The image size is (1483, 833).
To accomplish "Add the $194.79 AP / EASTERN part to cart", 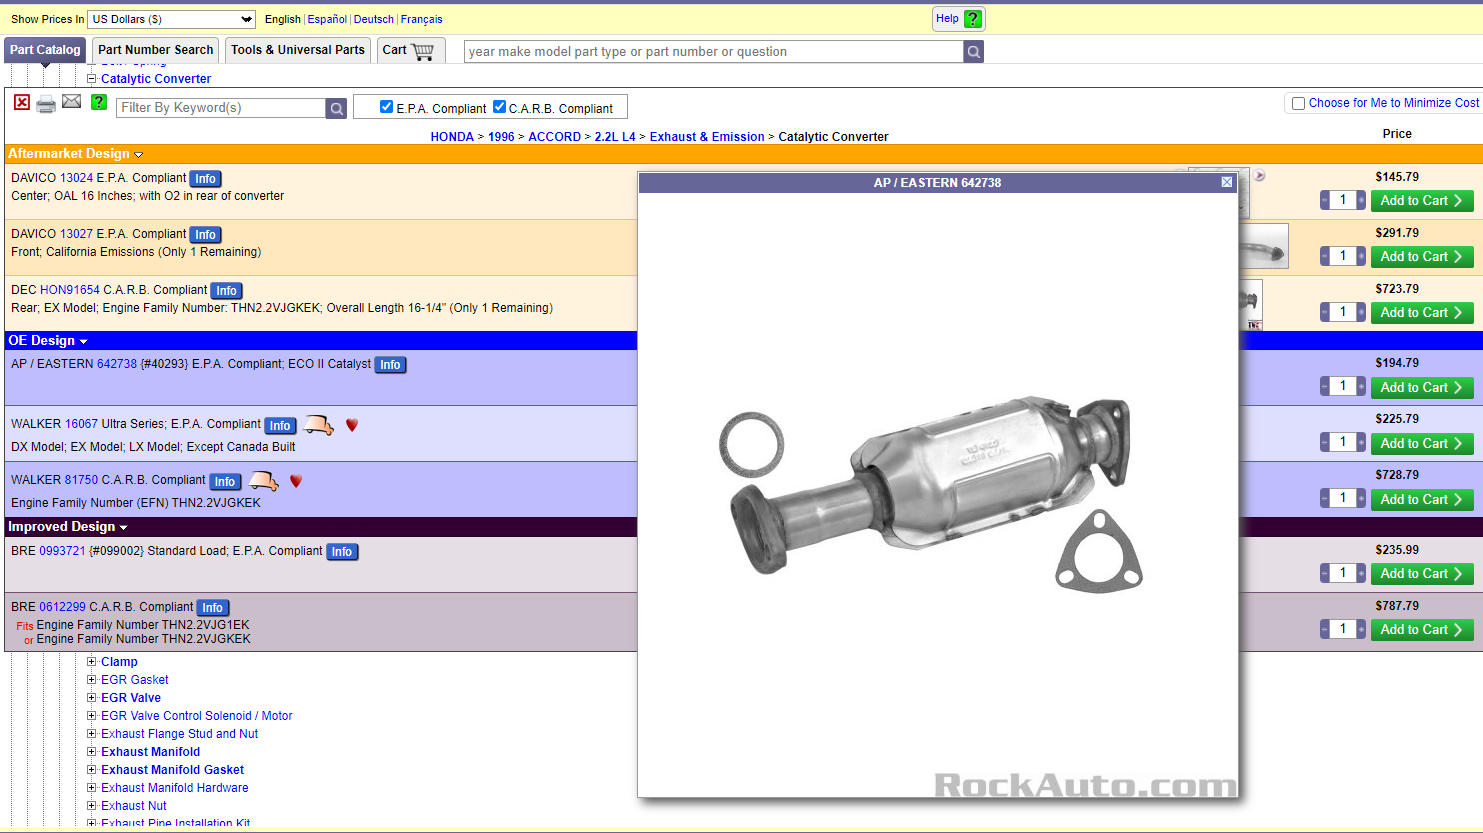I will click(1422, 388).
